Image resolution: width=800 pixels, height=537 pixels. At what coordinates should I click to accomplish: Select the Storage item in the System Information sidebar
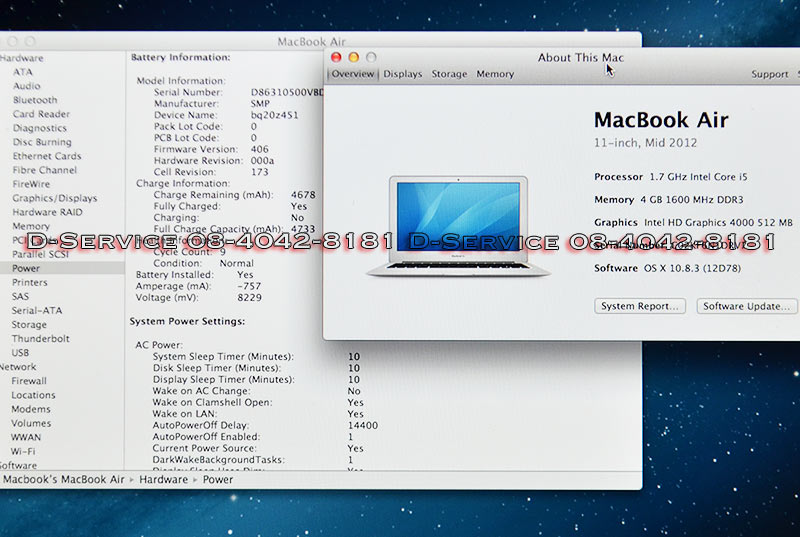tap(29, 325)
